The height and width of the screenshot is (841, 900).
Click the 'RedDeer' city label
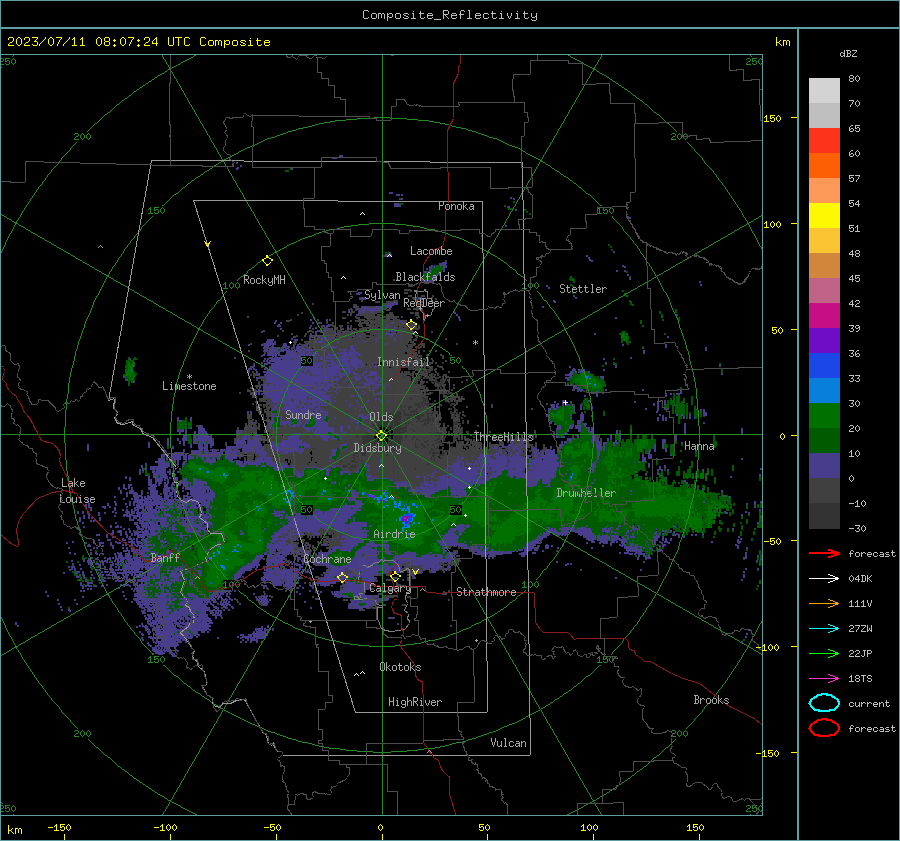424,303
